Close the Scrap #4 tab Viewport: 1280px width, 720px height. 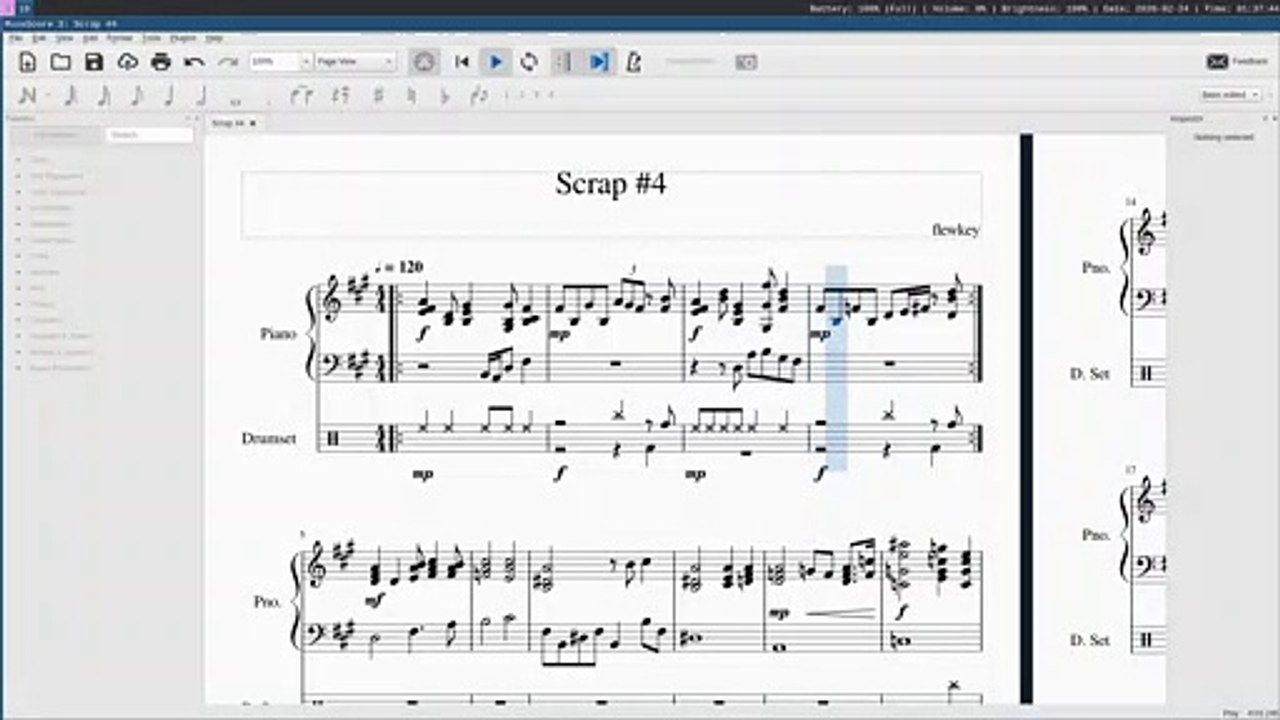(253, 123)
